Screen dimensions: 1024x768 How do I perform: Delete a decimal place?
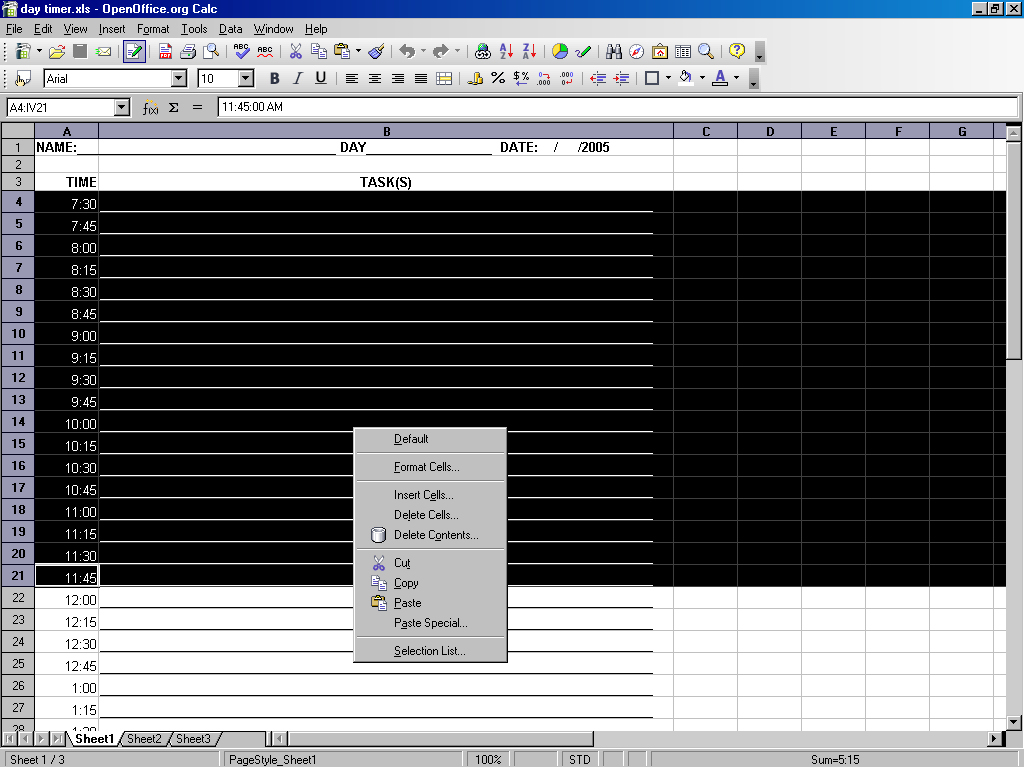pos(567,78)
